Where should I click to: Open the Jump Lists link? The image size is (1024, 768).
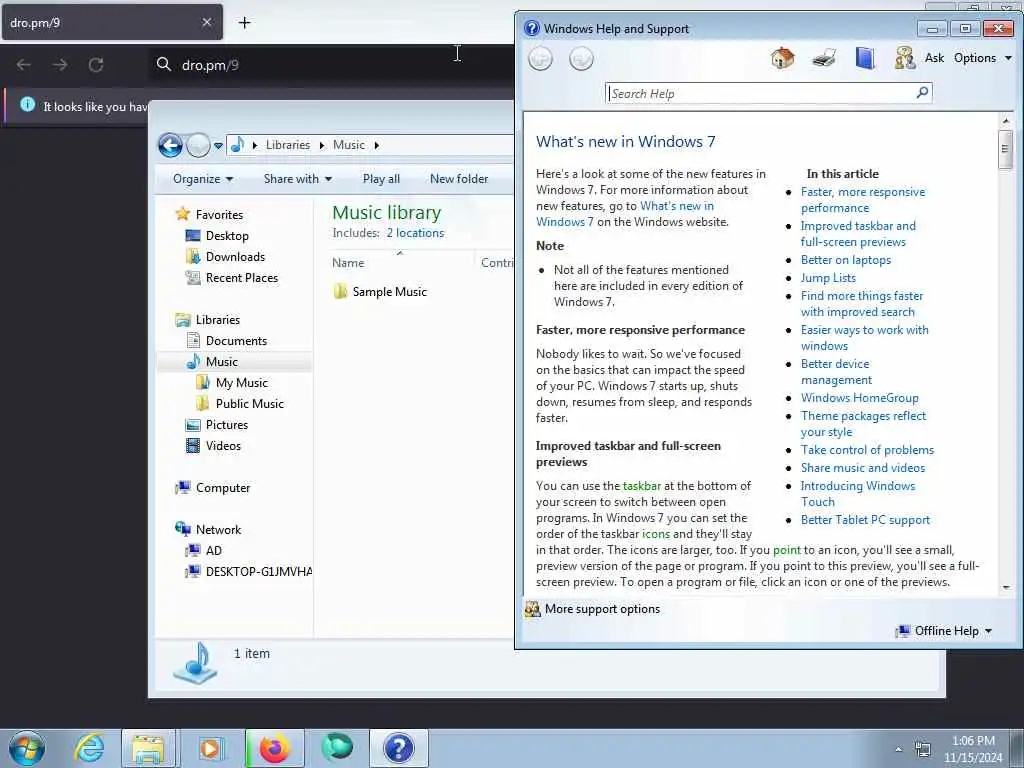click(828, 278)
